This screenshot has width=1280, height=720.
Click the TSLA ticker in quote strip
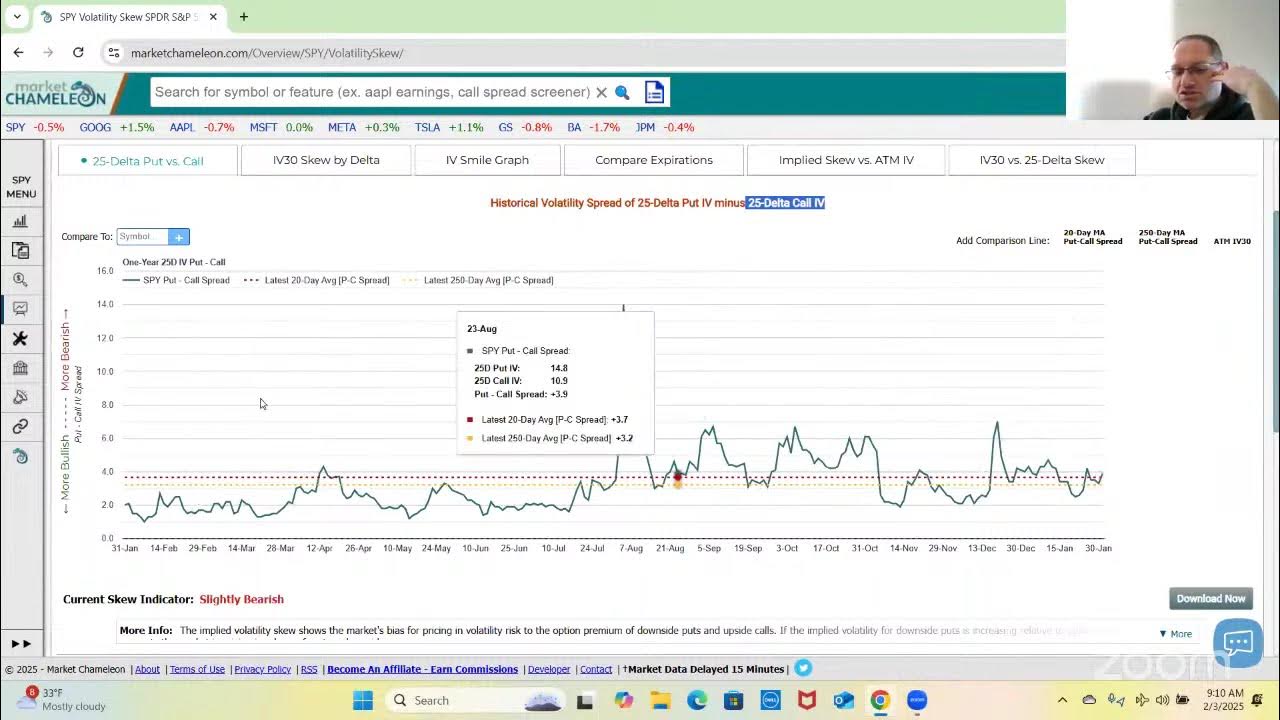428,127
